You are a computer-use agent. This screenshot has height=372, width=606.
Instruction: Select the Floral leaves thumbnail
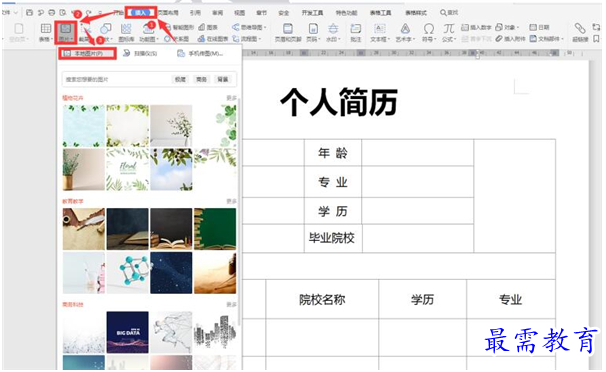(x=128, y=170)
